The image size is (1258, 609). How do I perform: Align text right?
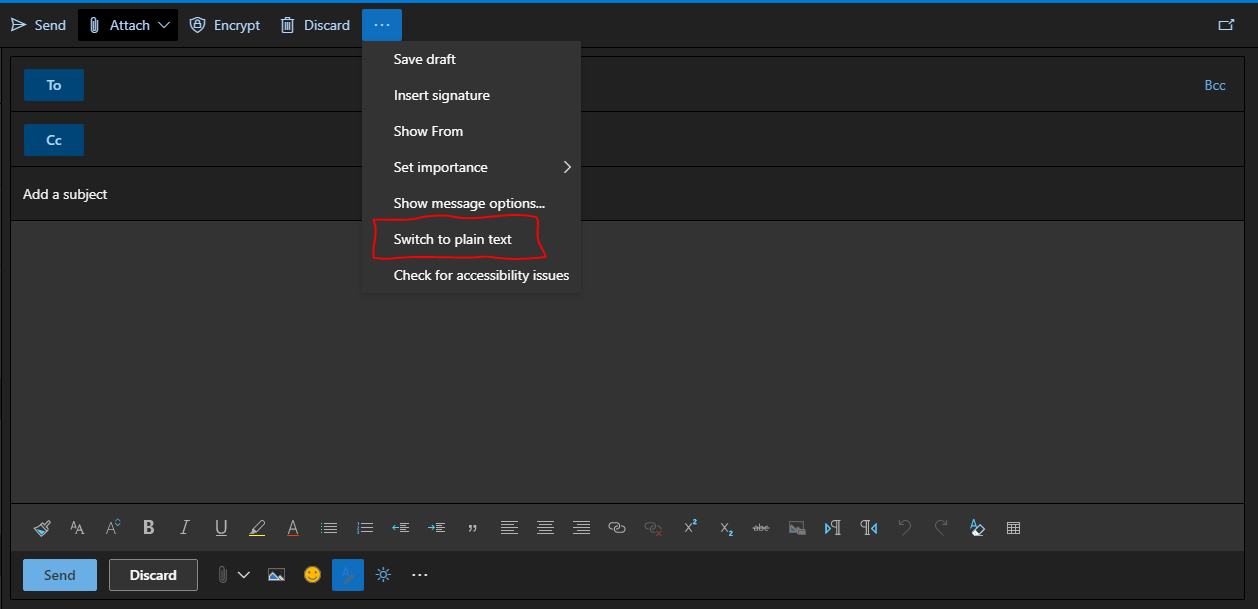pyautogui.click(x=581, y=528)
